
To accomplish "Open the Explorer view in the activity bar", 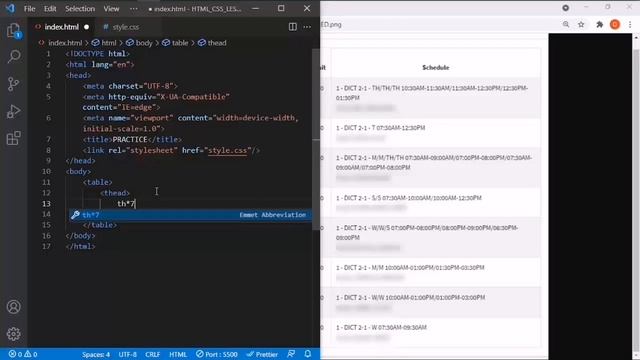I will click(13, 31).
